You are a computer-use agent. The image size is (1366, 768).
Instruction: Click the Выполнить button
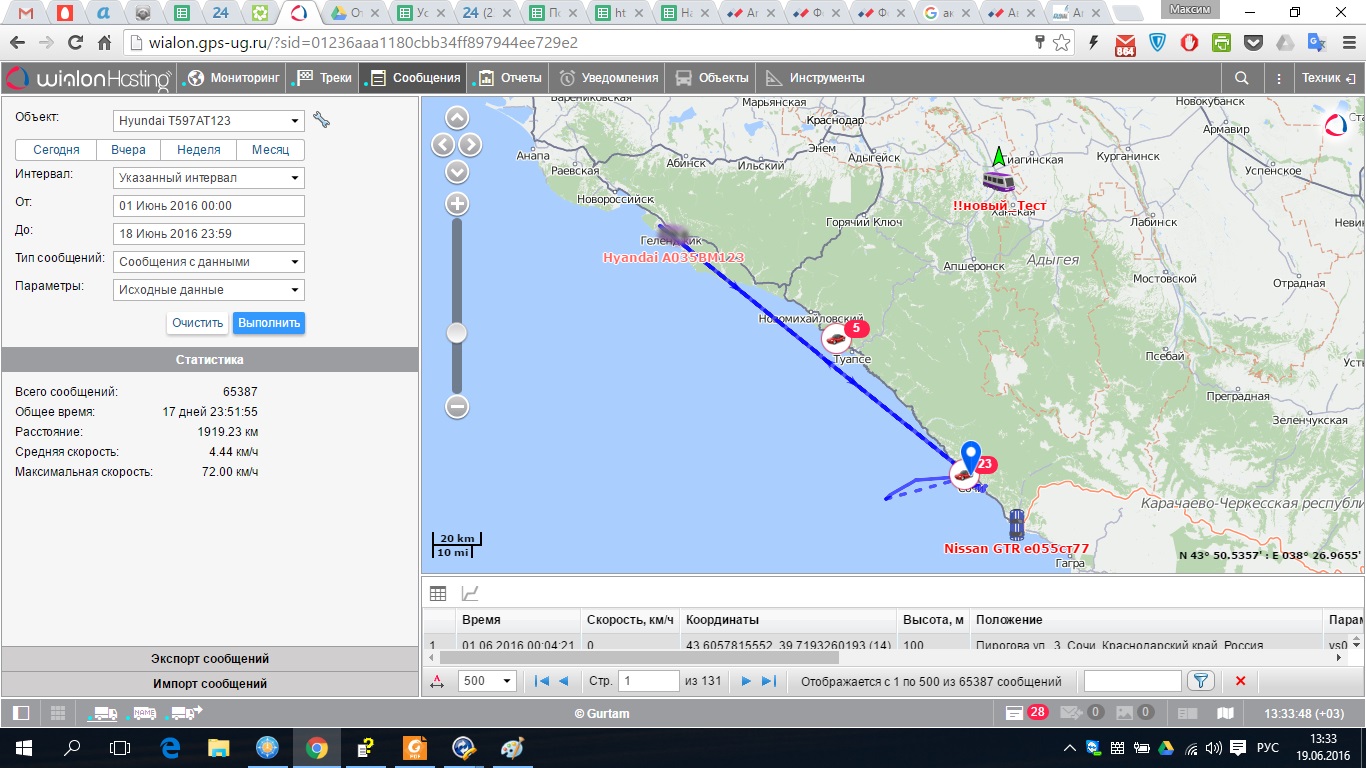tap(268, 323)
